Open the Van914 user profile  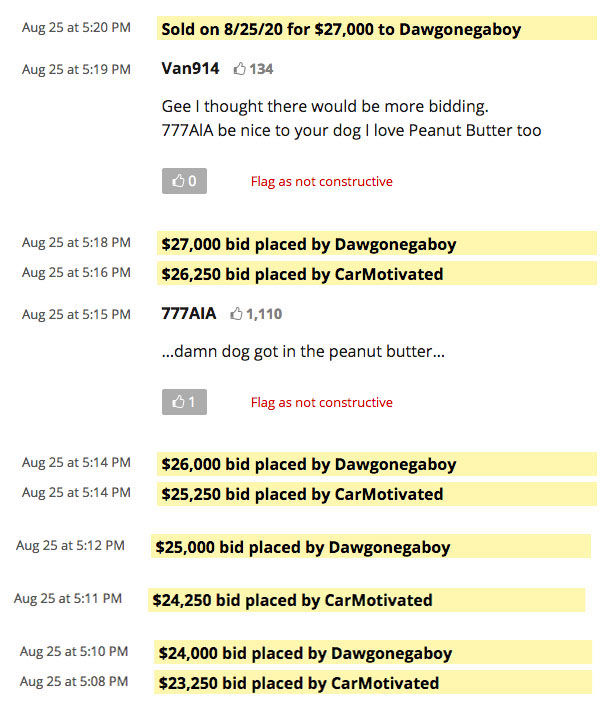point(190,69)
